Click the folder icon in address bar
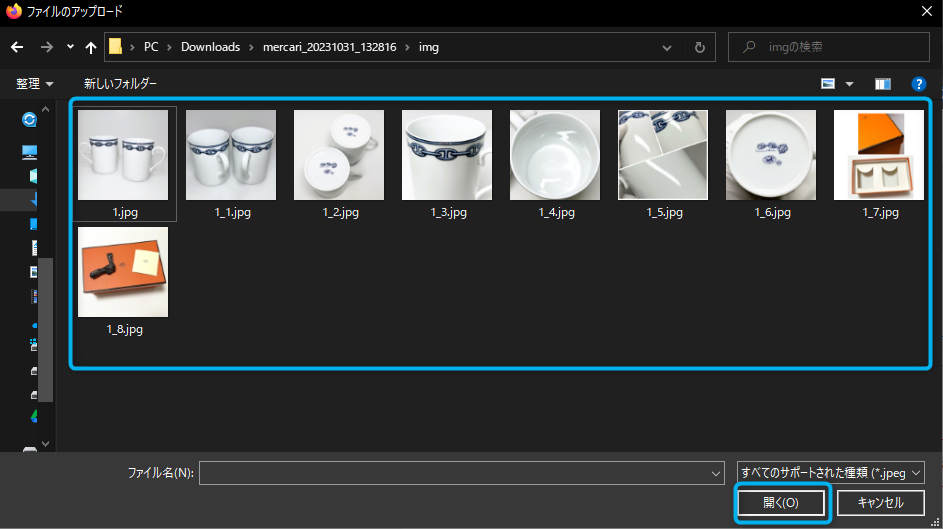Screen dimensions: 943x529 [115, 47]
